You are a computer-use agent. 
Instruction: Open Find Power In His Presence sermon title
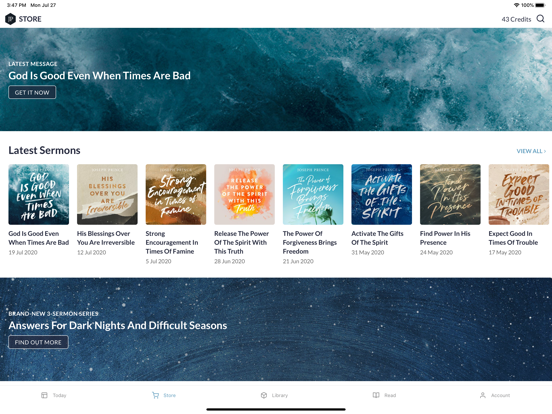[445, 238]
